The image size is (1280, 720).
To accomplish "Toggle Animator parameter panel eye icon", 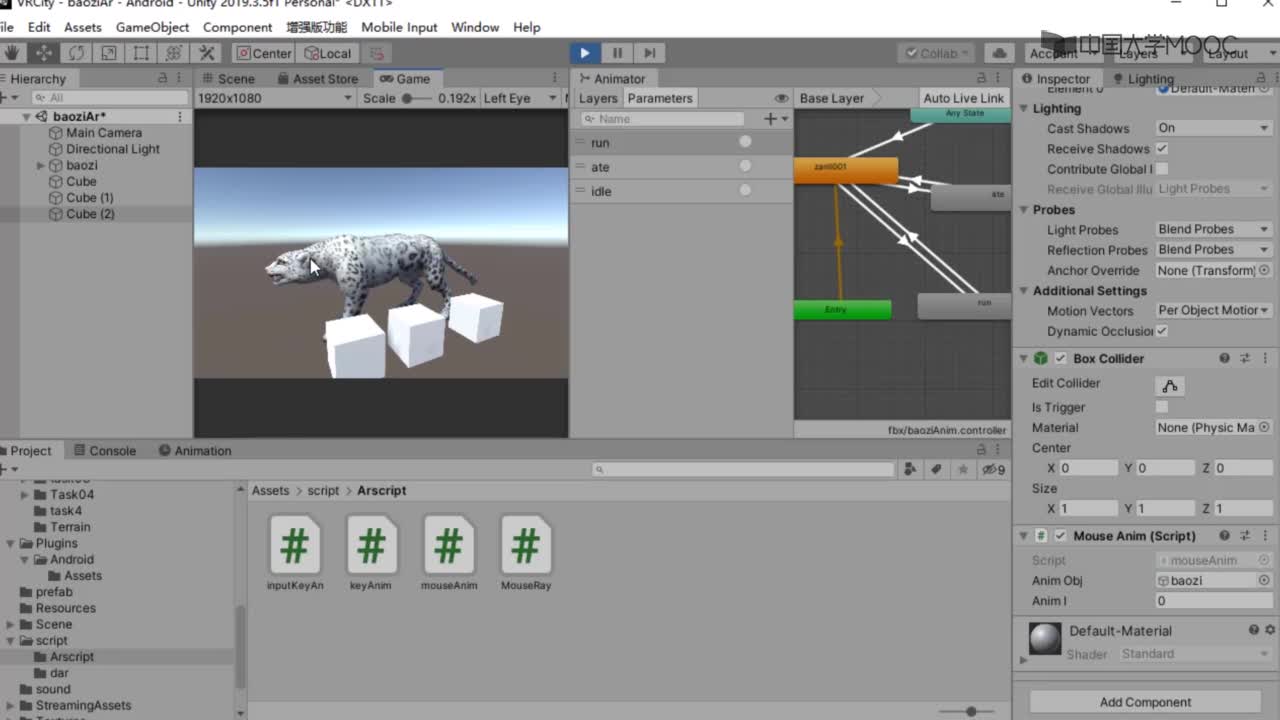I will 781,98.
